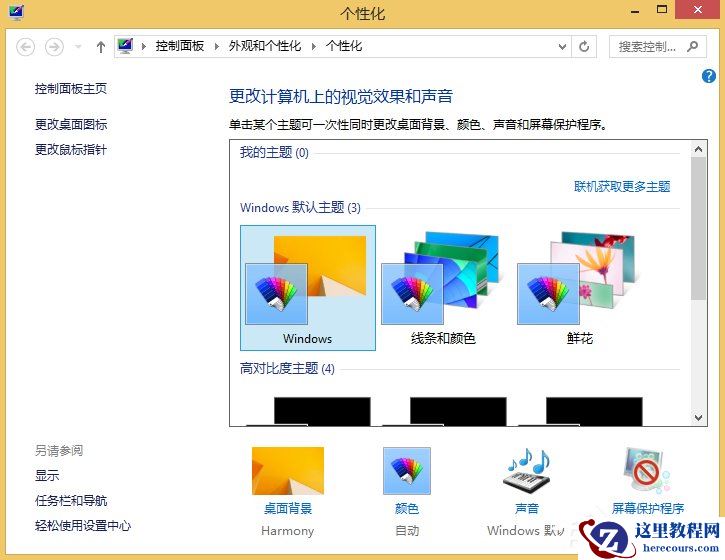
Task: Click the Forward navigation arrow
Action: coord(54,47)
